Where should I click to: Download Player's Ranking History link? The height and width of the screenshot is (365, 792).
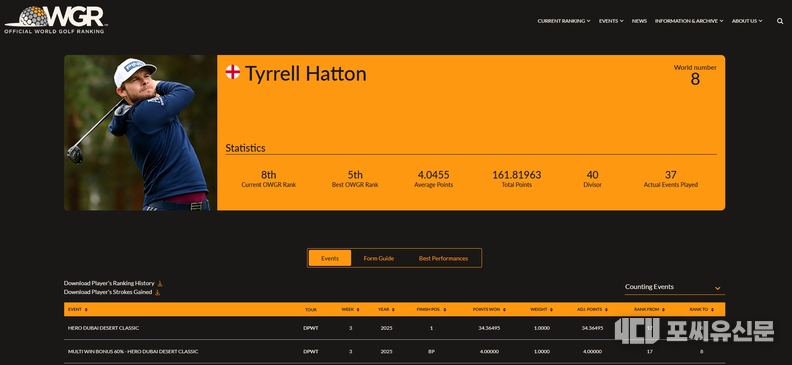pyautogui.click(x=109, y=284)
